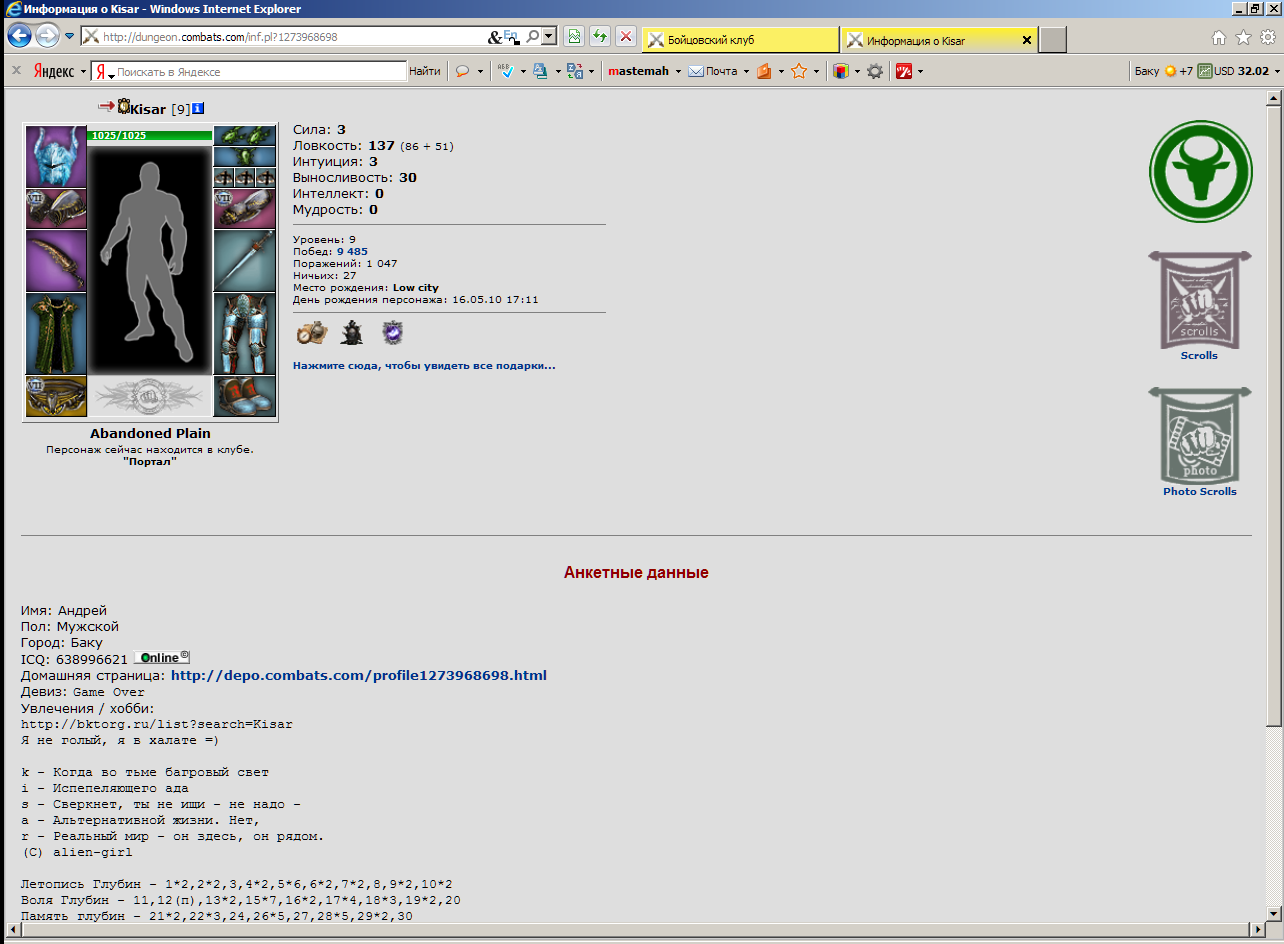Click the green earrings equipment slot
This screenshot has height=944, width=1284.
[244, 136]
